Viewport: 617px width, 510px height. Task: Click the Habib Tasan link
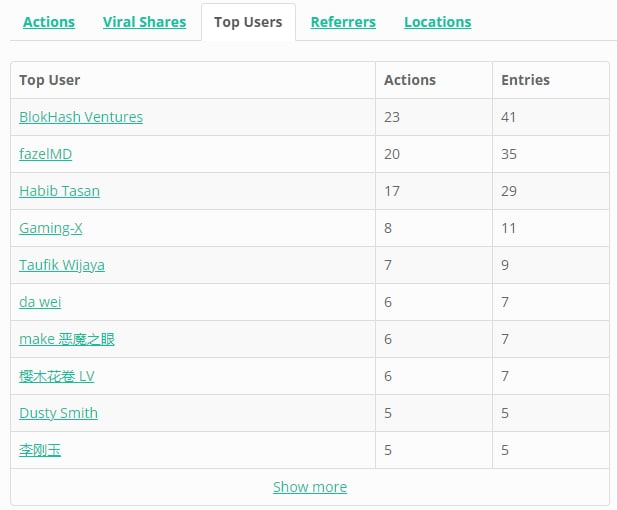(x=59, y=191)
